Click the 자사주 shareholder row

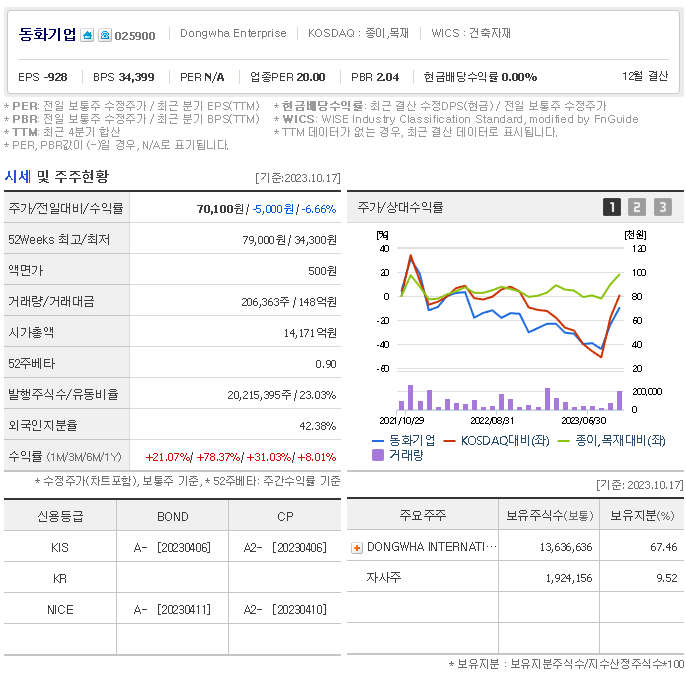click(x=515, y=578)
